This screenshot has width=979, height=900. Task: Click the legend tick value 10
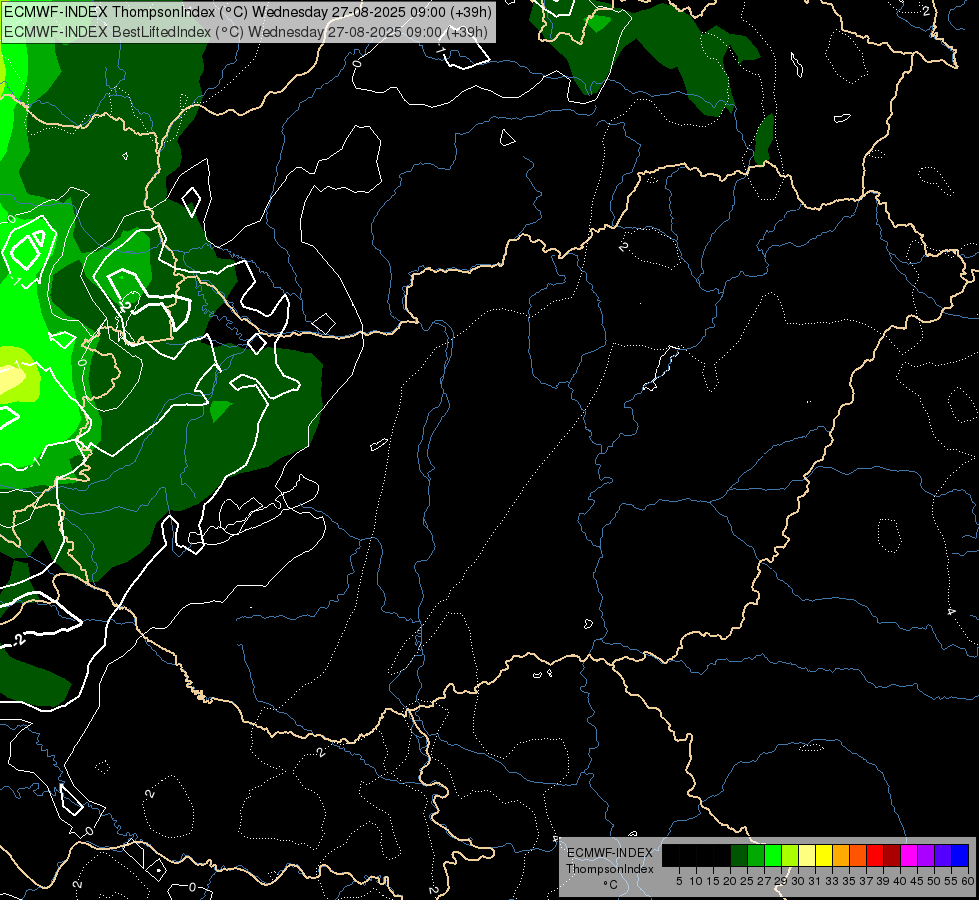[696, 881]
